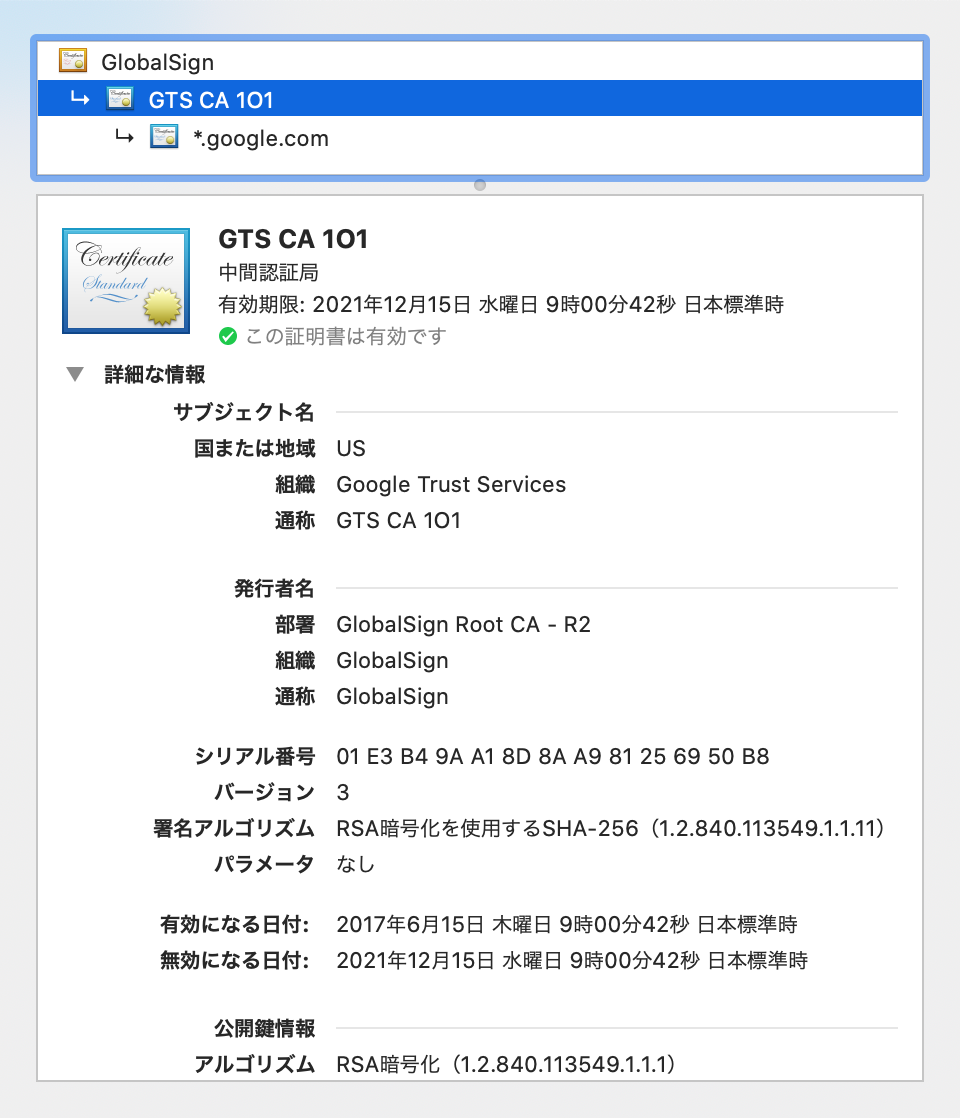
Task: Collapse the 詳細な情報 disclosure triangle
Action: click(75, 374)
